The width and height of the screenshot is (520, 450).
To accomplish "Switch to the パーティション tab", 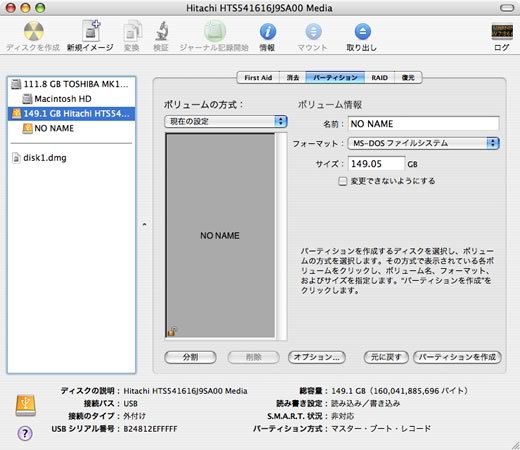I will [x=335, y=78].
